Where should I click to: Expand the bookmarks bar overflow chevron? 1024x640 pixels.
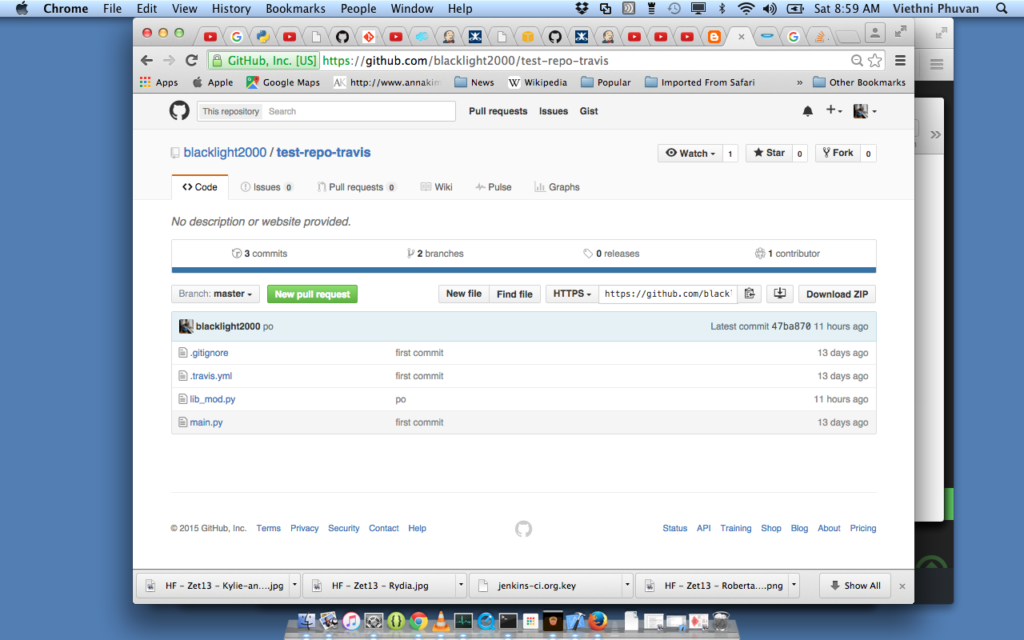(799, 82)
